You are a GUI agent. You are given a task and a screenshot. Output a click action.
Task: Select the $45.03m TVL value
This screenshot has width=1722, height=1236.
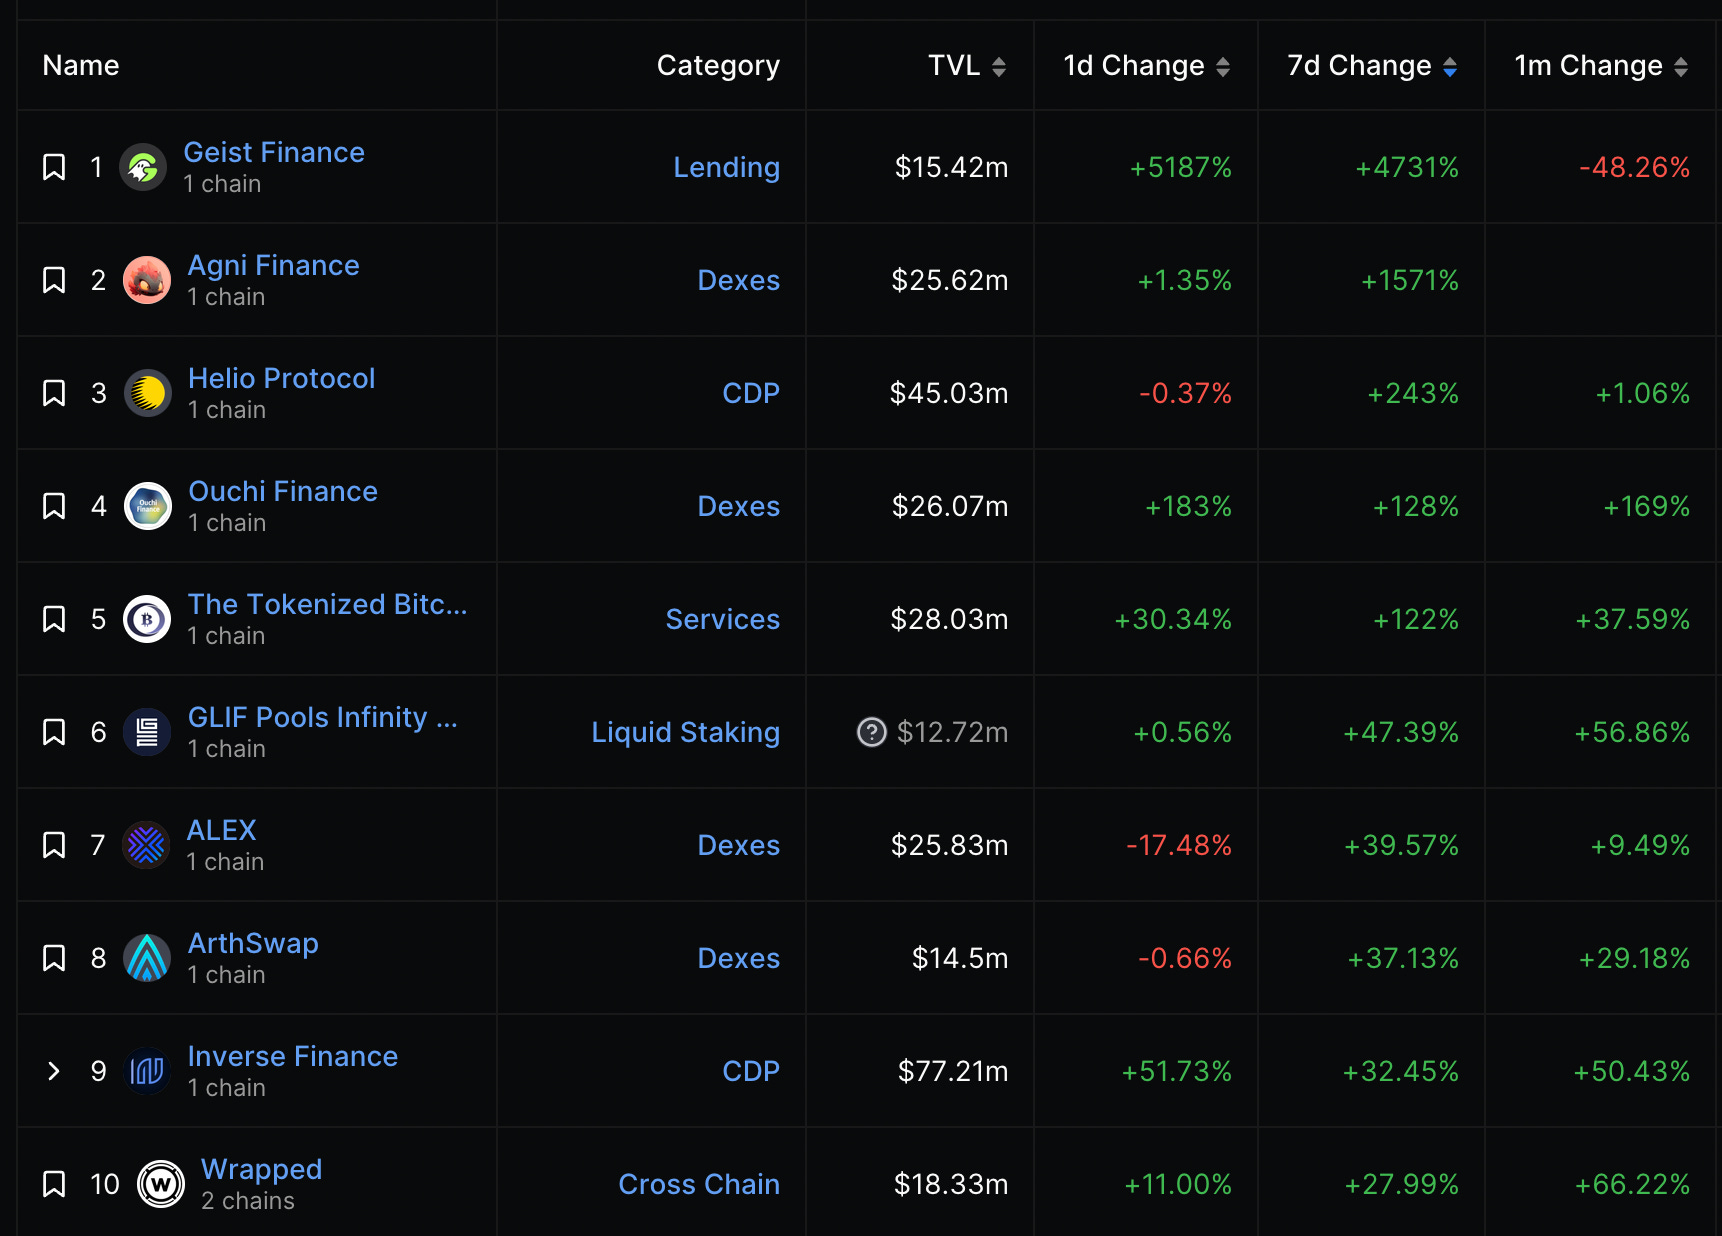(949, 393)
